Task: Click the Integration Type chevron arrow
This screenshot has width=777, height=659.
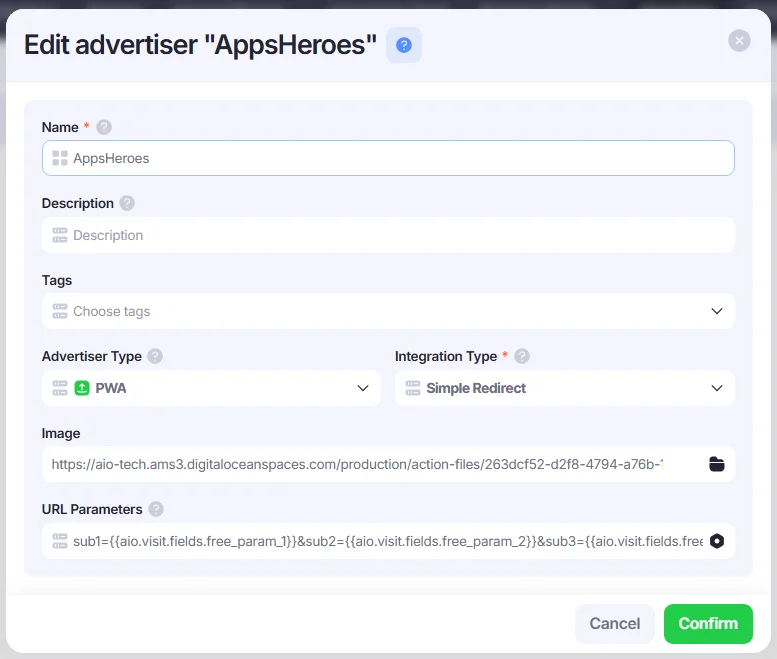Action: (717, 388)
